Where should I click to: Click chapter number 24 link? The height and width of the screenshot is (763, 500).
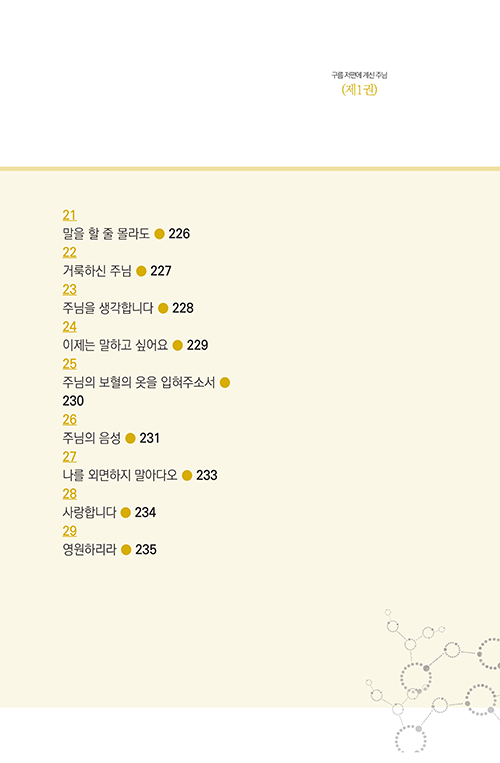(x=70, y=327)
